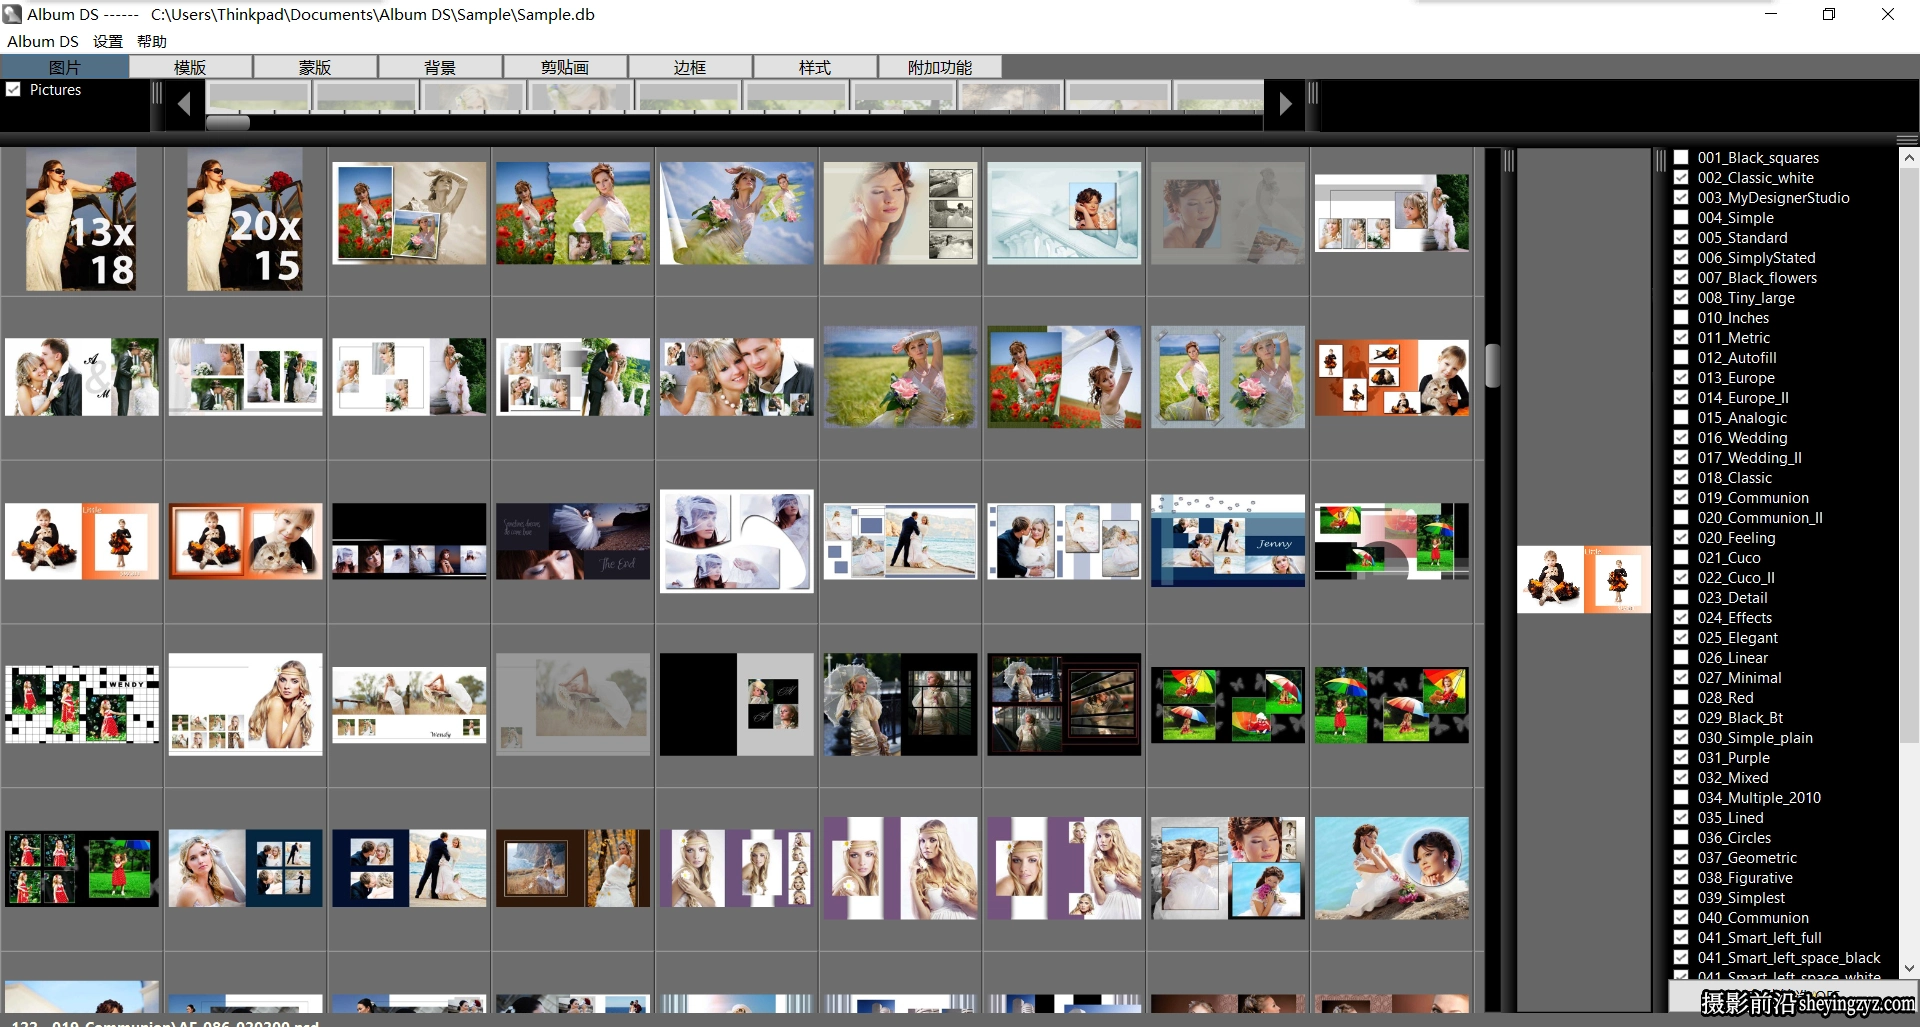Viewport: 1920px width, 1027px height.
Task: Toggle the 010_Inches checkbox
Action: point(1681,317)
